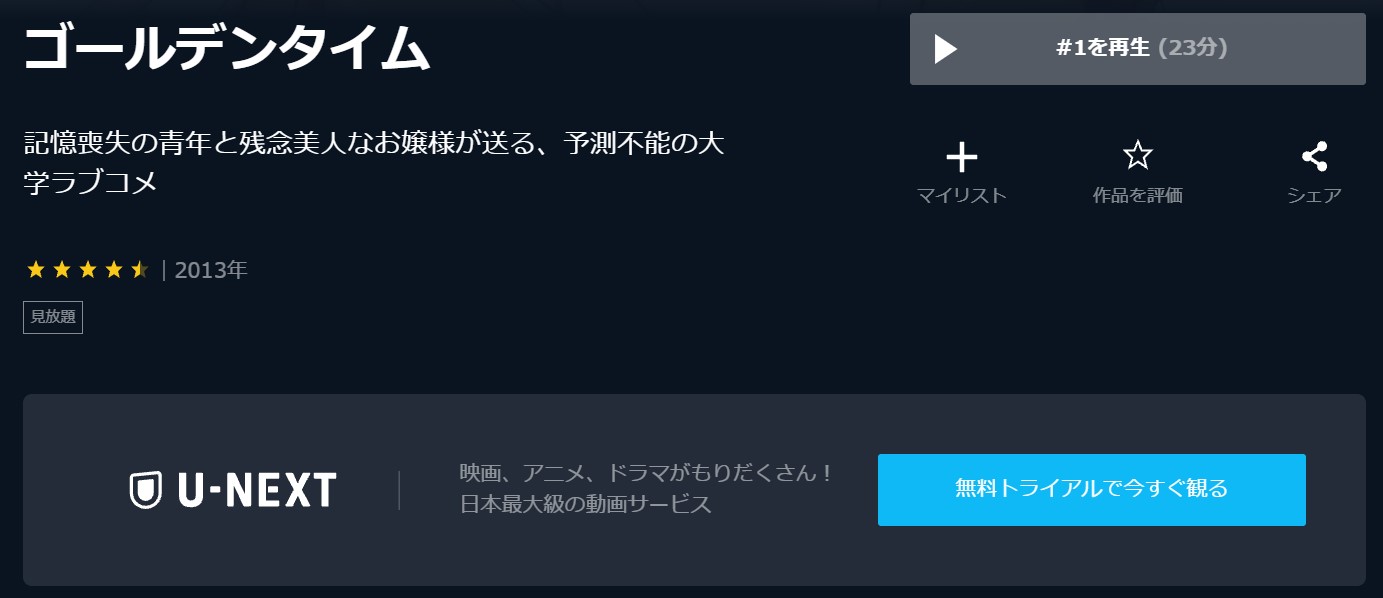Add the title with the plus マイリスト icon
The width and height of the screenshot is (1383, 598).
click(x=961, y=157)
